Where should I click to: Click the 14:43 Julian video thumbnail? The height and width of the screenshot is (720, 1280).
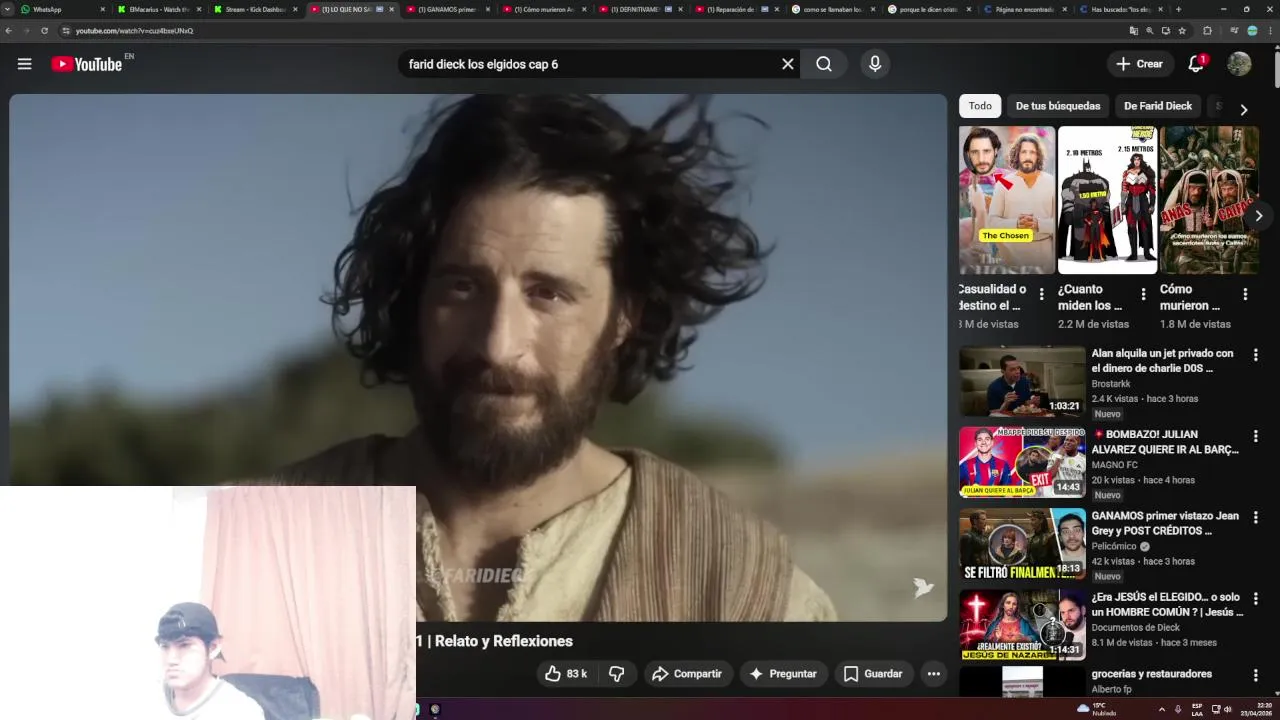(1022, 462)
